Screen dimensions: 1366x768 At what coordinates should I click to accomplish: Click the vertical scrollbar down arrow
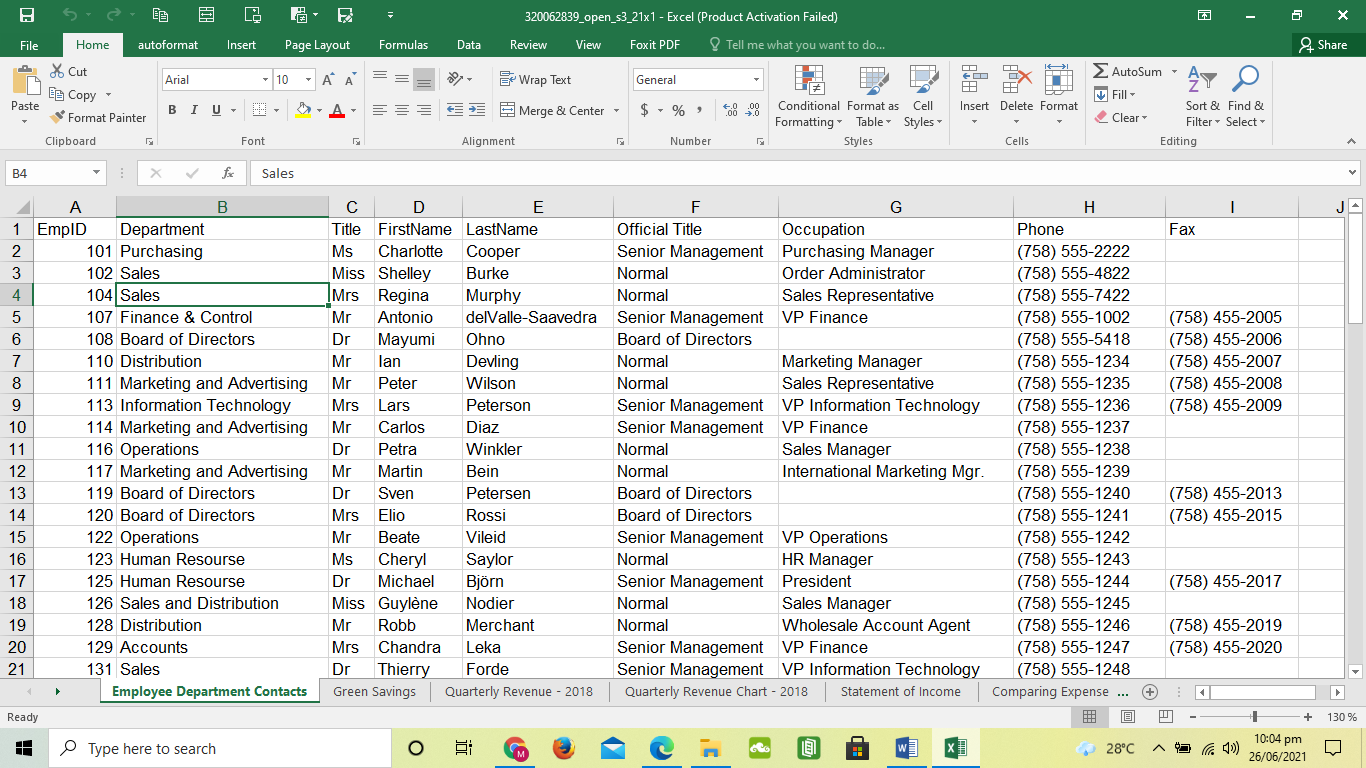pos(1355,672)
